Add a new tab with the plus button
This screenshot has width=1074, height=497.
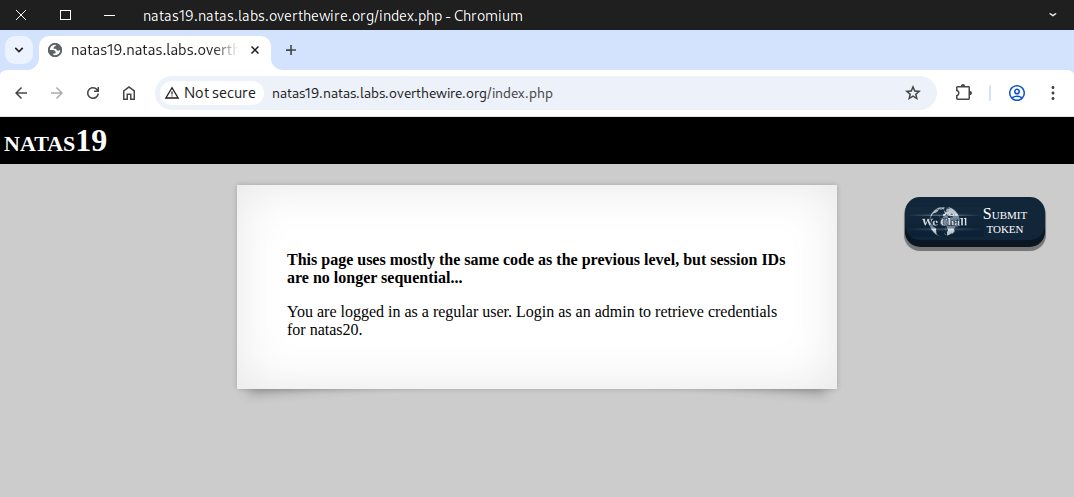pos(291,50)
